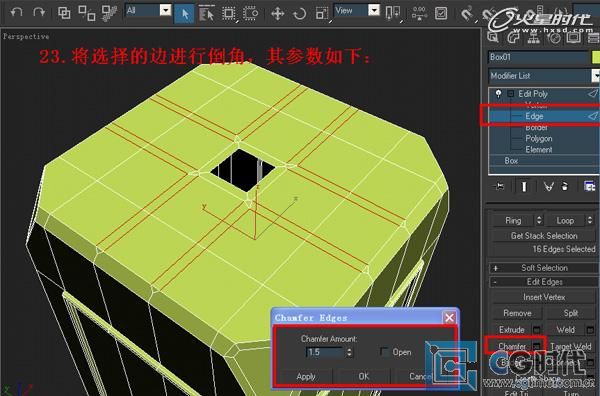Screen dimensions: 600x396
Task: Enable the Open checkbox in Chamfer Edges
Action: [384, 352]
